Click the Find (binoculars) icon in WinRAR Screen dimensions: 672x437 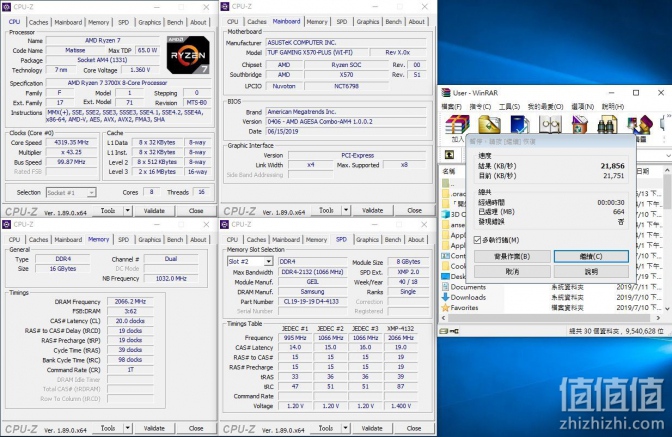pos(607,125)
